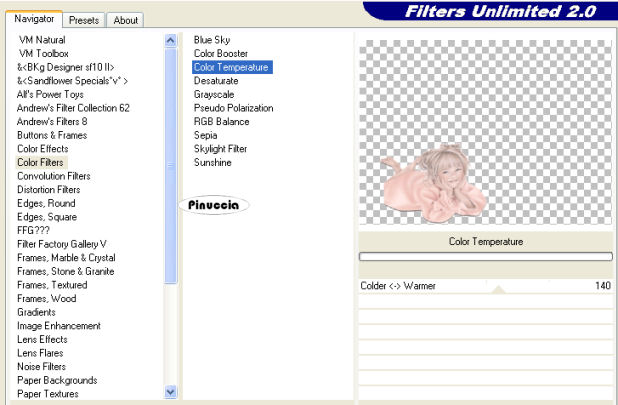The height and width of the screenshot is (405, 618).
Task: Select Frames, Marble & Crystal
Action: (x=66, y=258)
